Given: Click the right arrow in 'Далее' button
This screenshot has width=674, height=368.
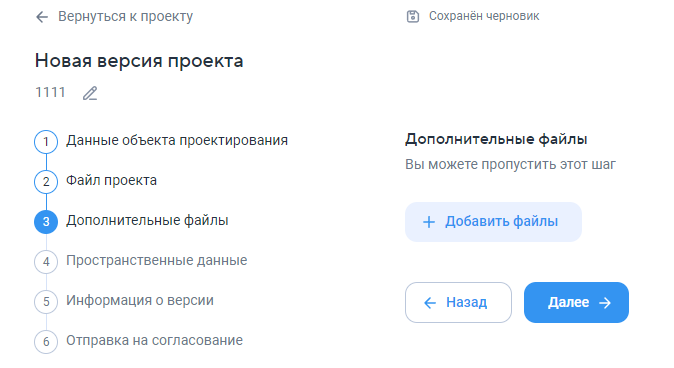Looking at the screenshot, I should tap(605, 303).
